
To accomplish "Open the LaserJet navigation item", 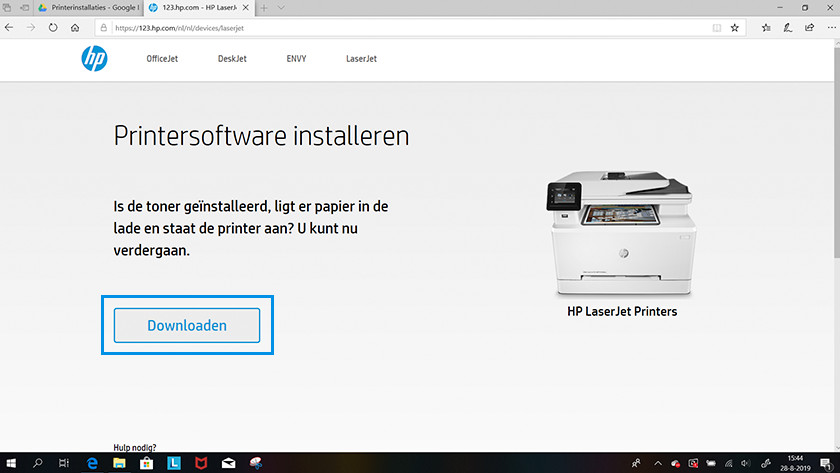I will click(361, 59).
